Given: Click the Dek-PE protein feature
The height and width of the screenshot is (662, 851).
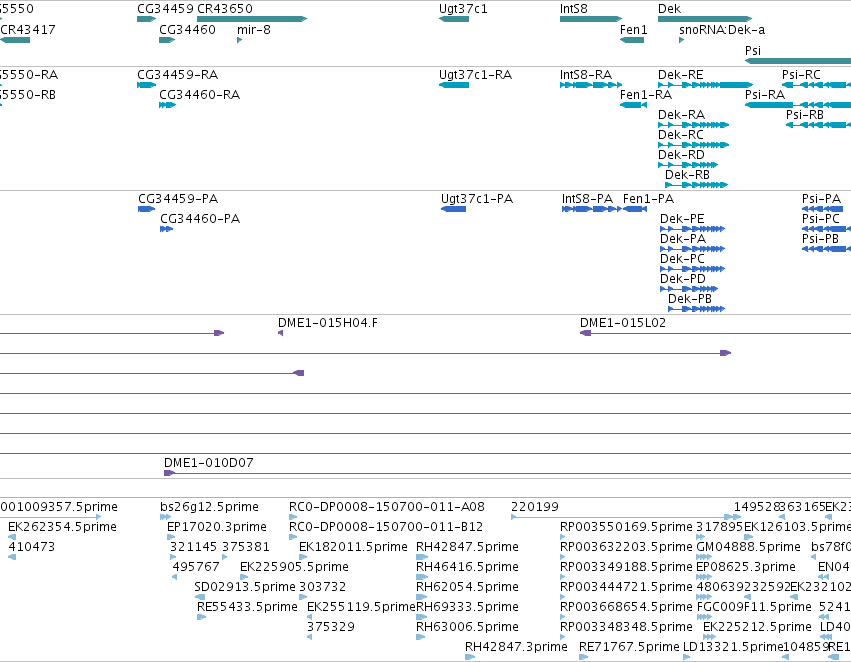Looking at the screenshot, I should pos(693,229).
